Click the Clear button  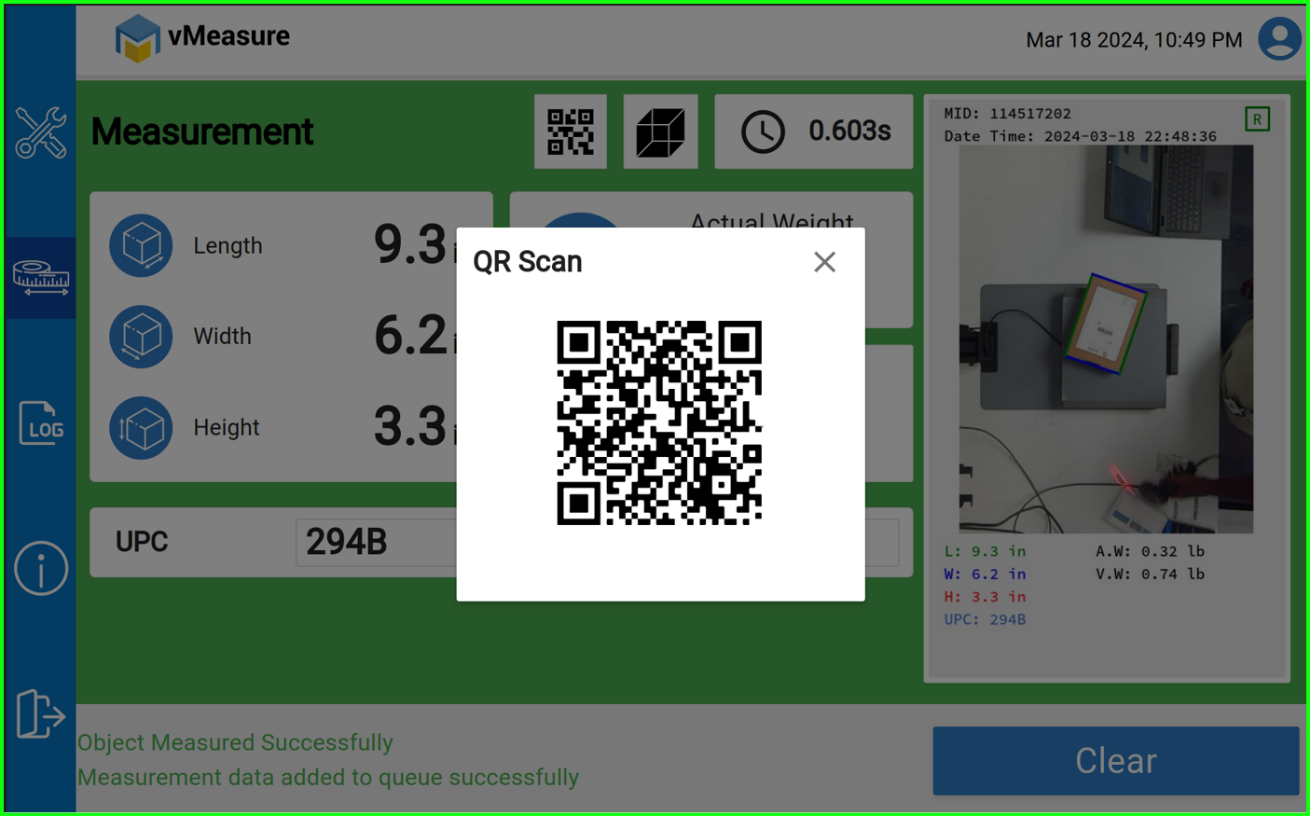pos(1116,761)
